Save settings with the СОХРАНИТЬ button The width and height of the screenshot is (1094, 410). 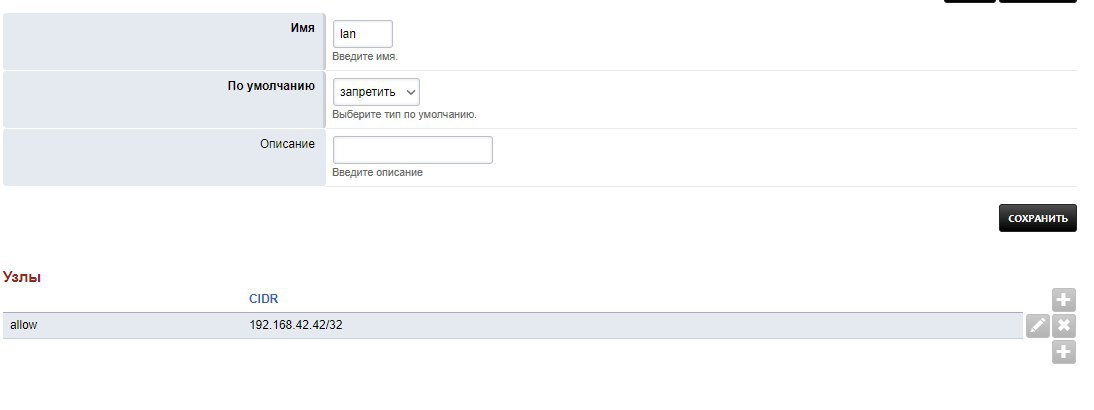(x=1037, y=218)
